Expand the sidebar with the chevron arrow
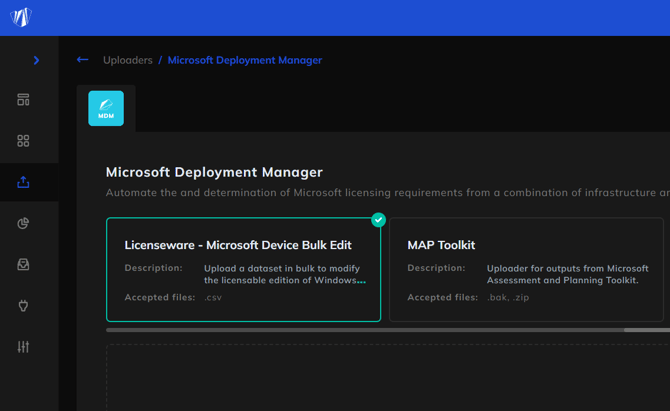The height and width of the screenshot is (411, 670). click(x=36, y=60)
